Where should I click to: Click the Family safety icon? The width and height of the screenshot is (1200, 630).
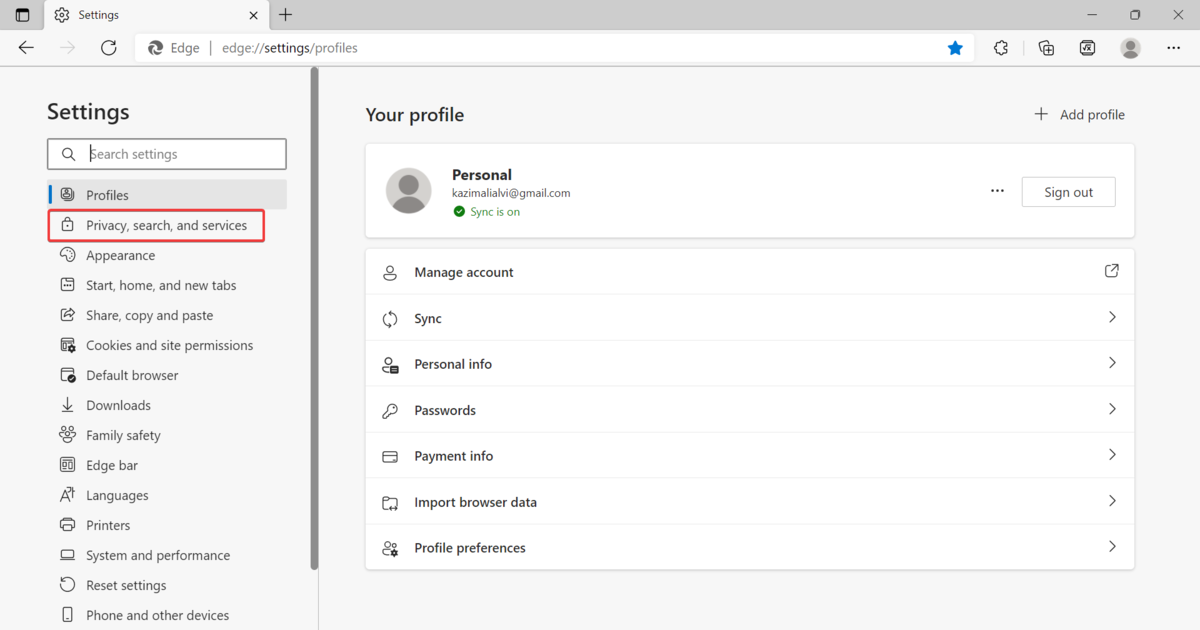pyautogui.click(x=67, y=435)
